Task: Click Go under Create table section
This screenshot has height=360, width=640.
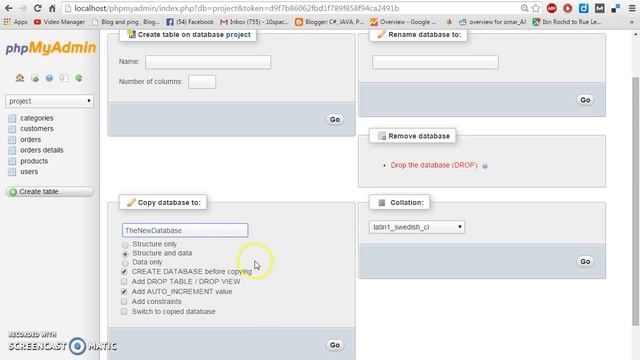Action: (x=335, y=119)
